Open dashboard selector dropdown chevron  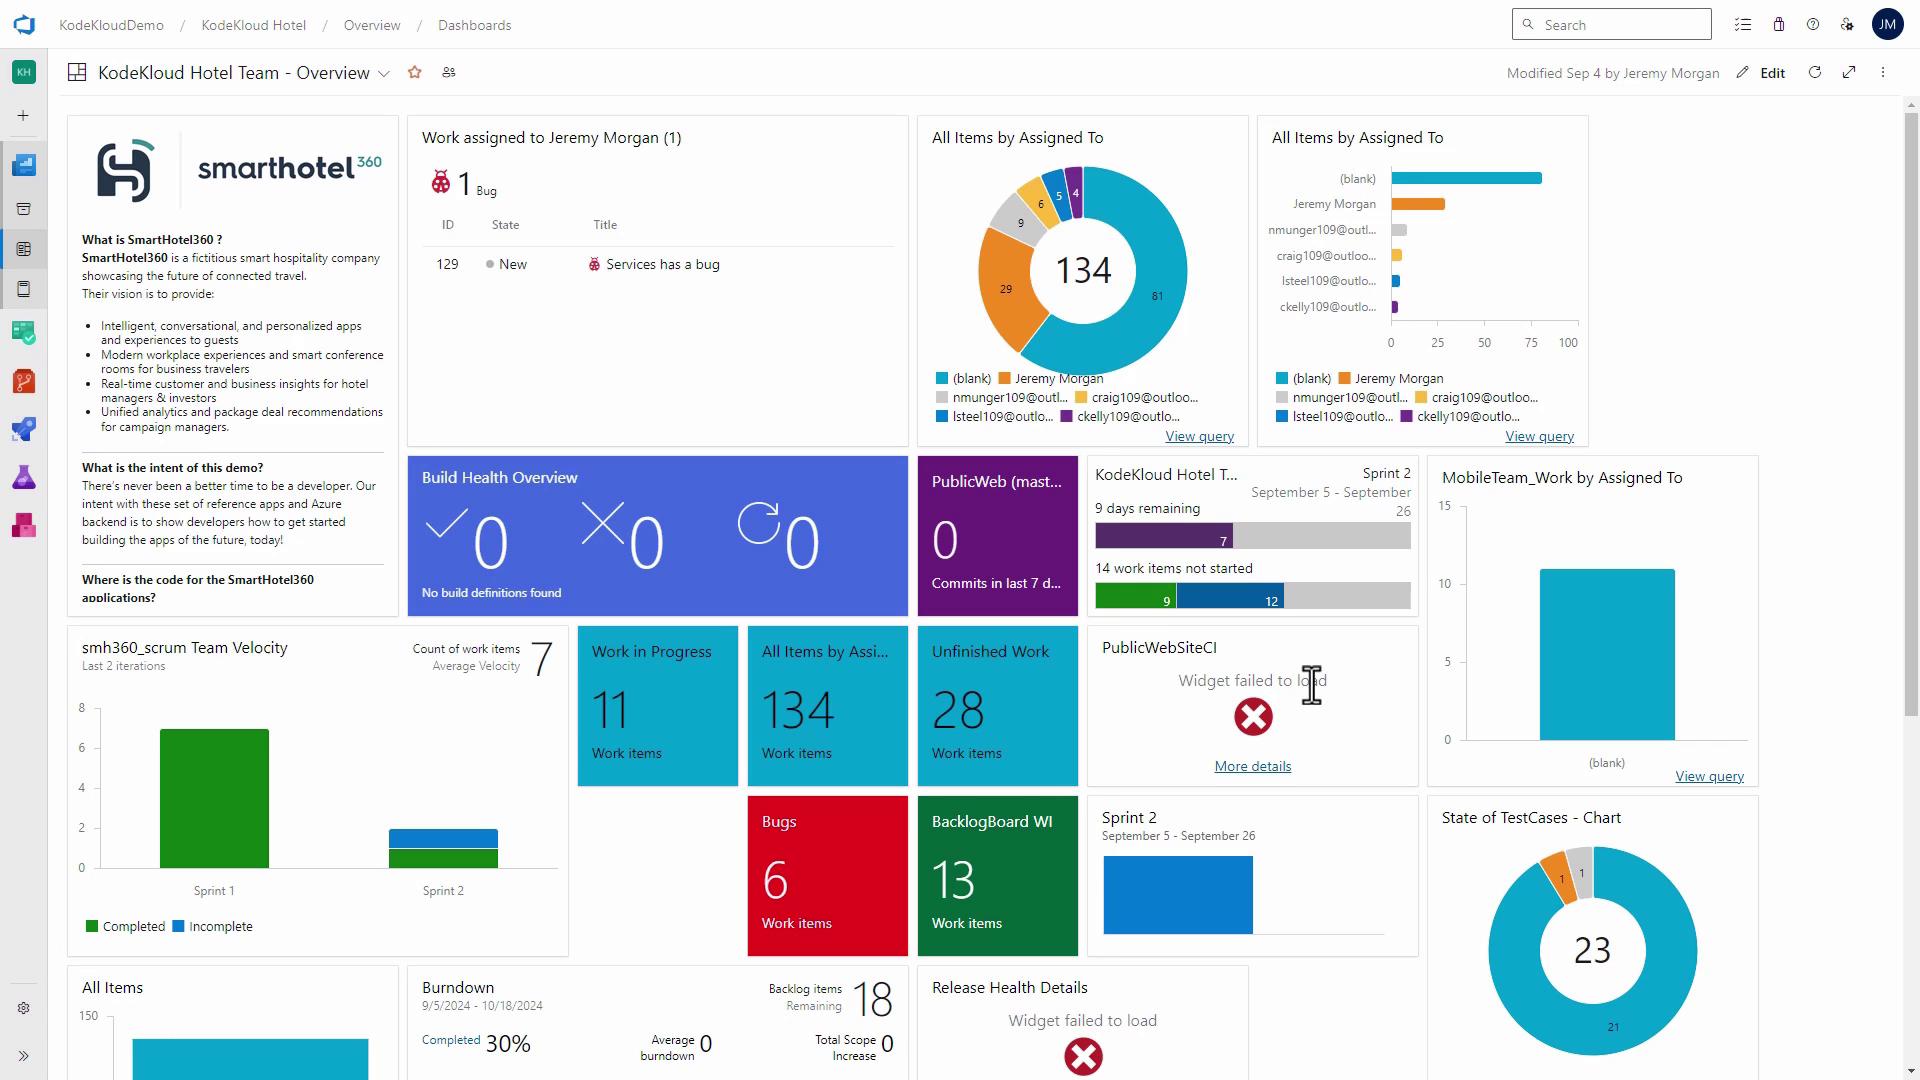pos(383,73)
